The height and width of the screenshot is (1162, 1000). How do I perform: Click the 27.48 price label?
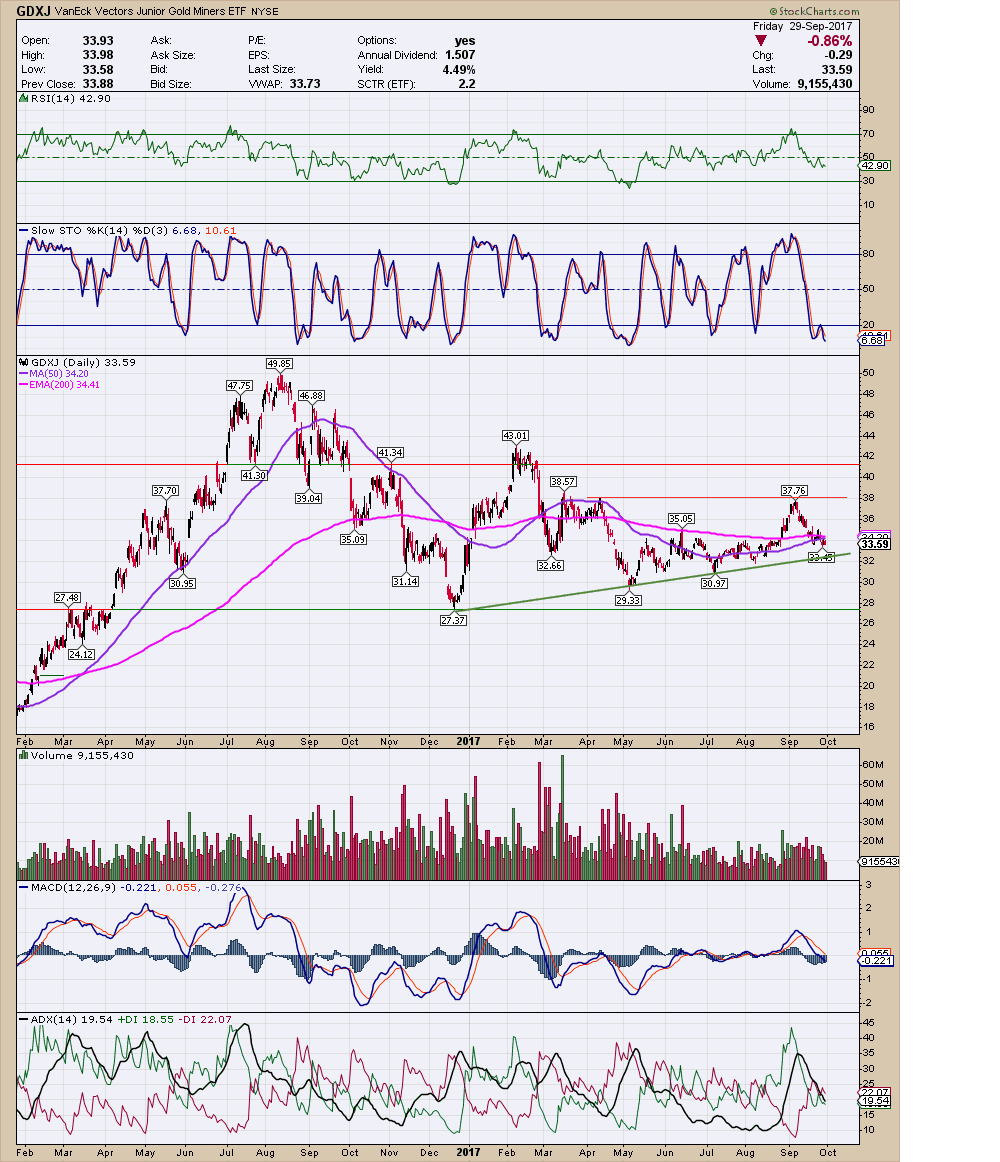coord(67,598)
